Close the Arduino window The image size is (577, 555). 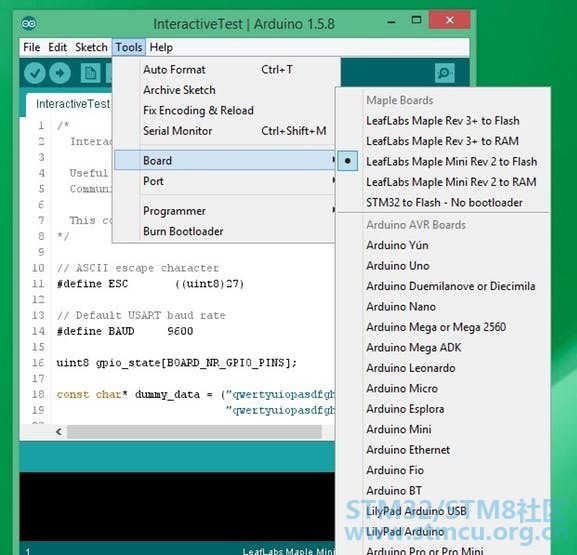point(449,20)
